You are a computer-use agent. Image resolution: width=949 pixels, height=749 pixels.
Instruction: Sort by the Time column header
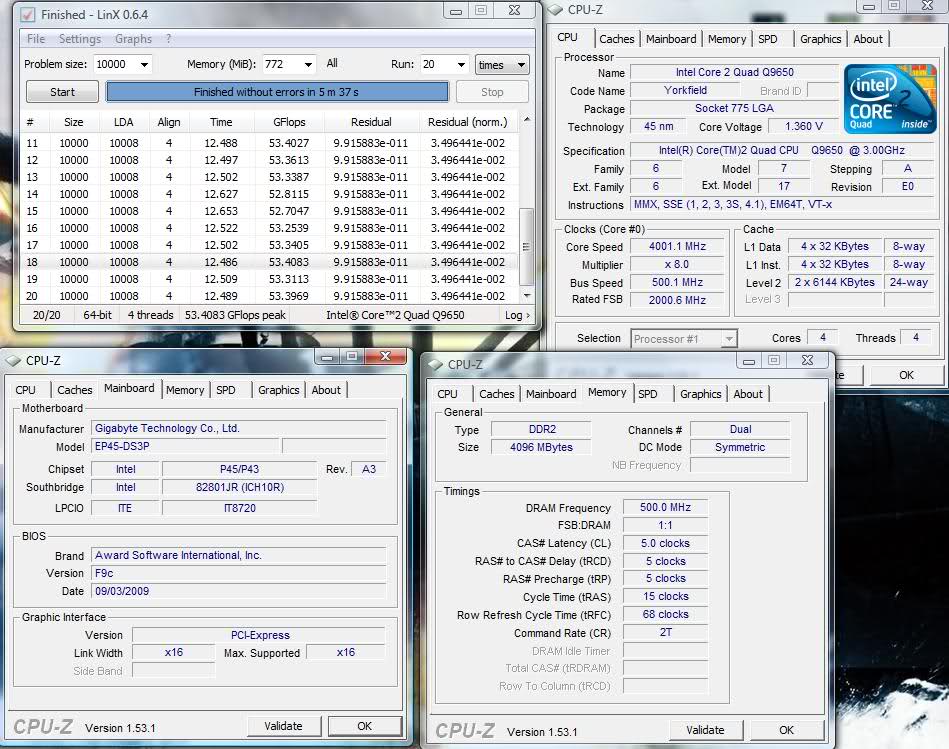pyautogui.click(x=221, y=122)
